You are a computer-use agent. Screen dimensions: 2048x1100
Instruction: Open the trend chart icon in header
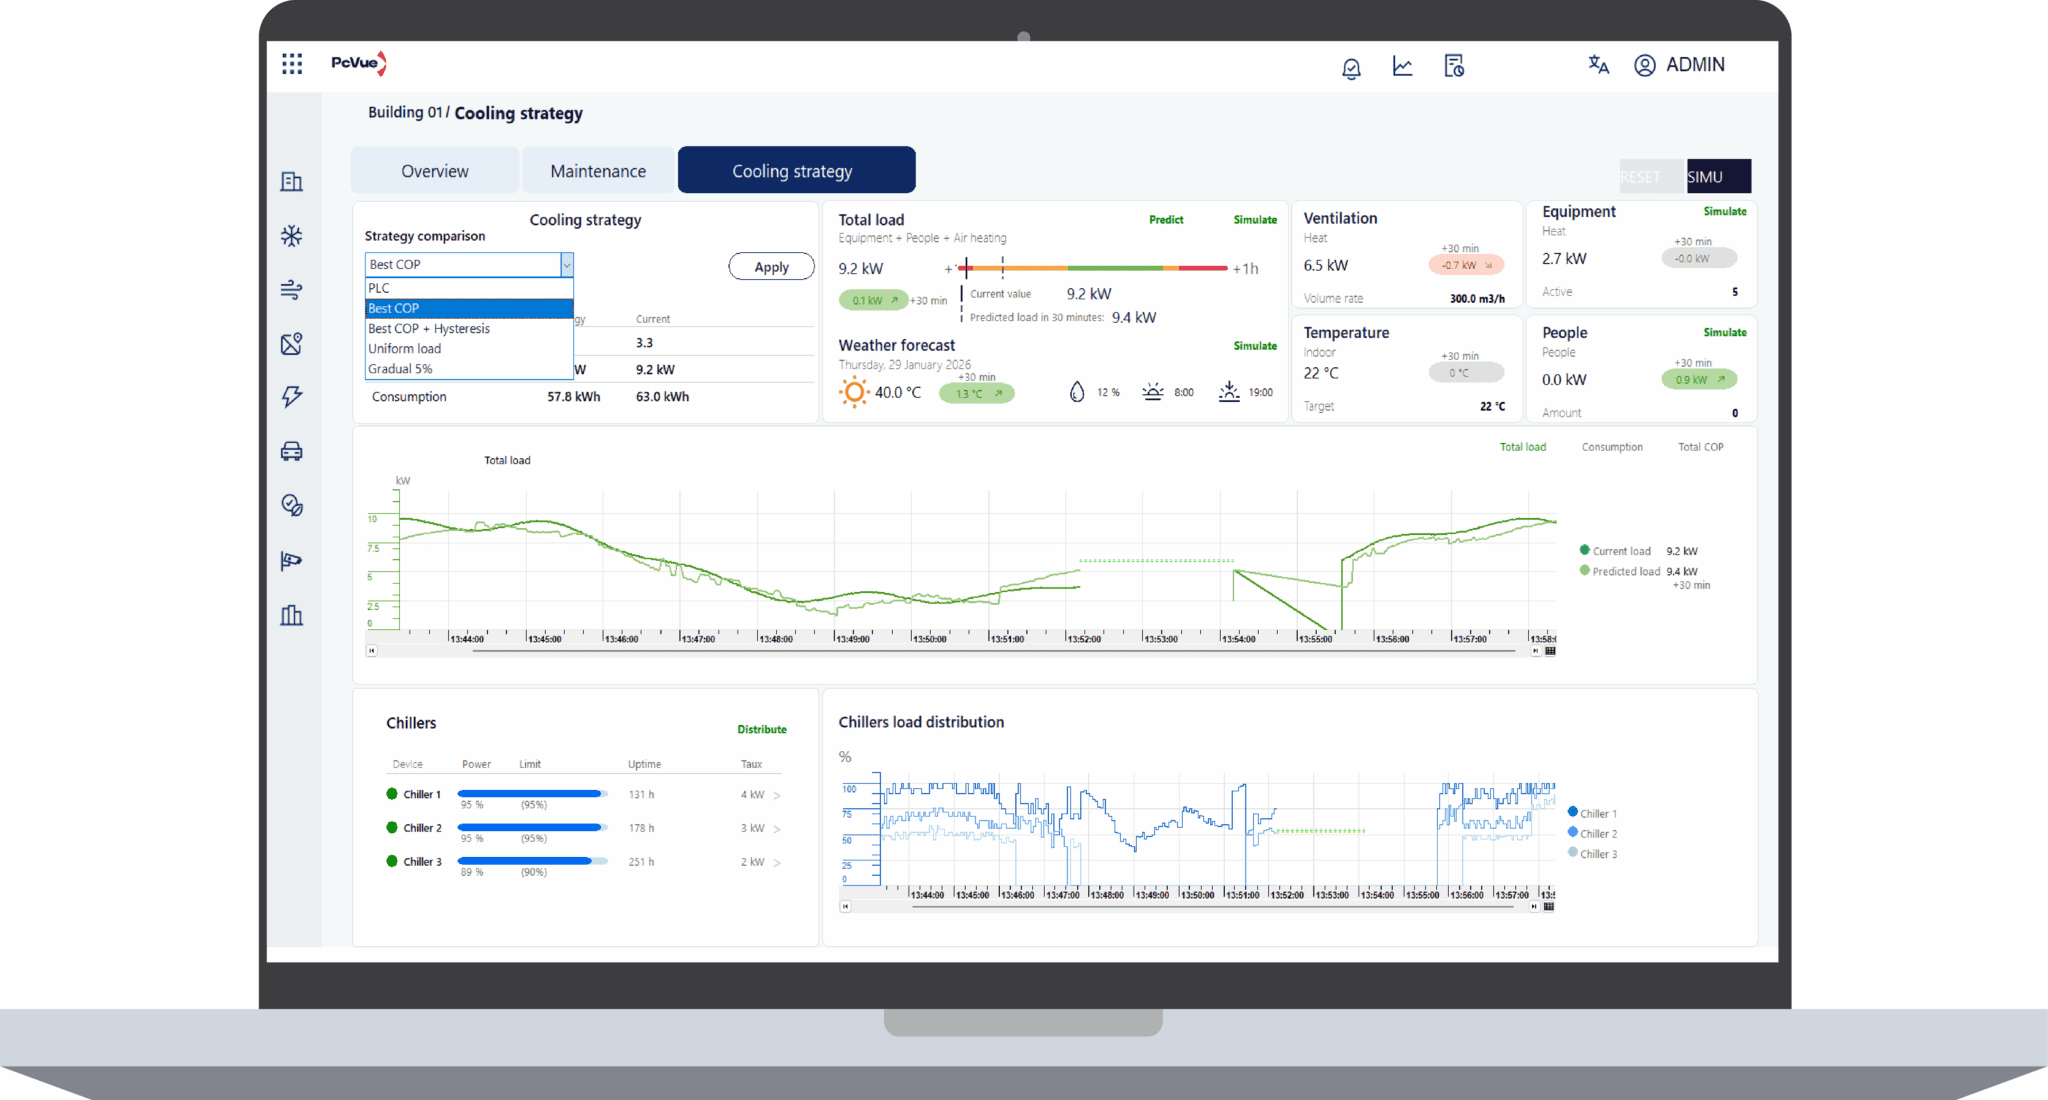coord(1402,66)
